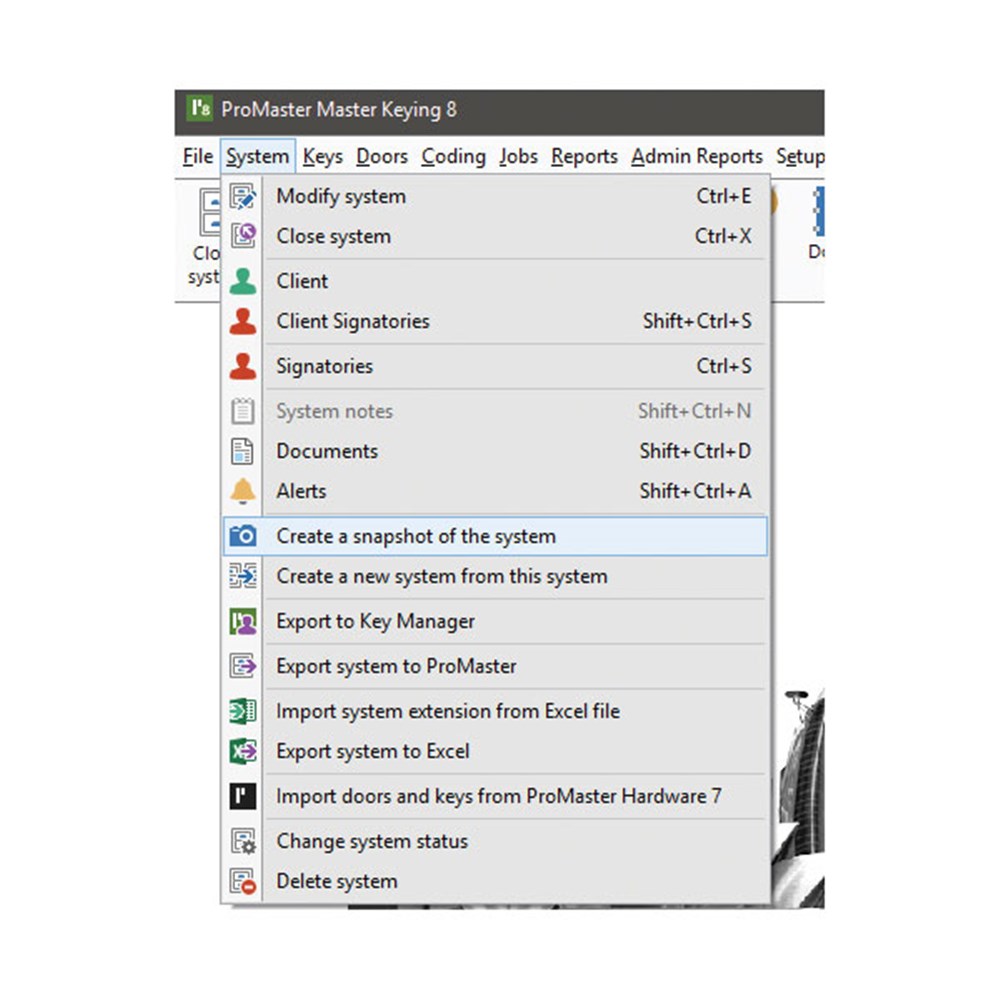The image size is (1000, 1000).
Task: Open Client Signatories from the System menu
Action: (352, 321)
